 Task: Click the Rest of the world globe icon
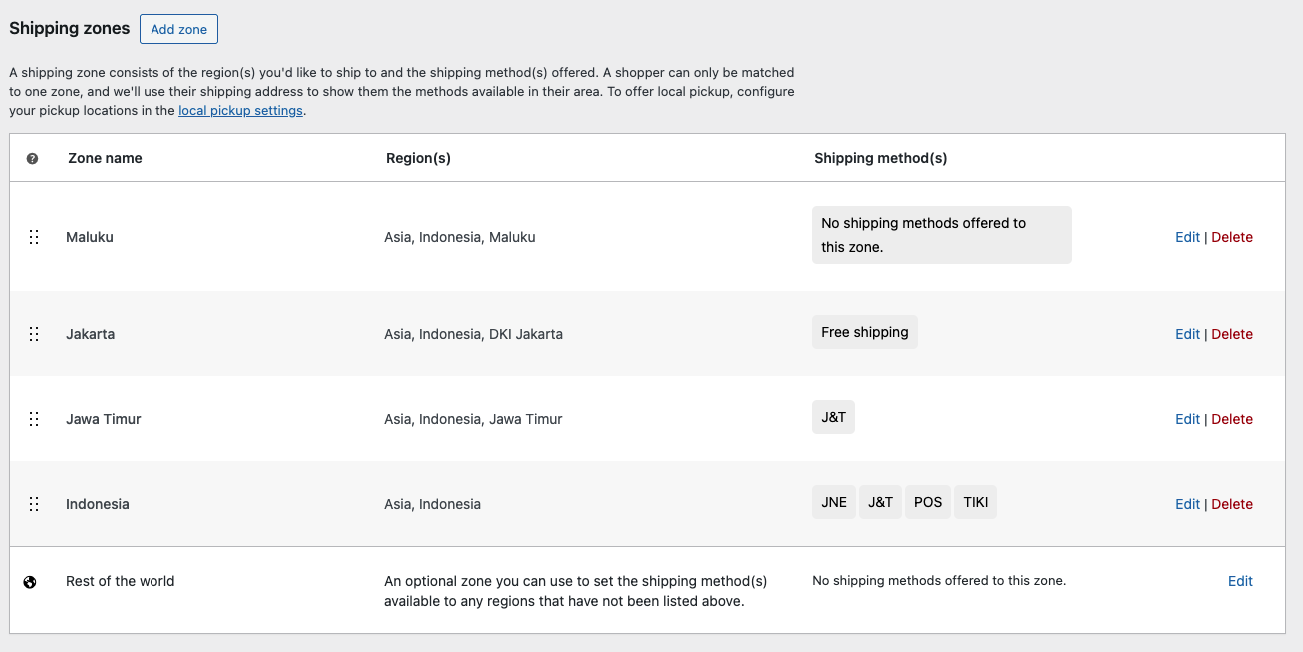(x=30, y=582)
